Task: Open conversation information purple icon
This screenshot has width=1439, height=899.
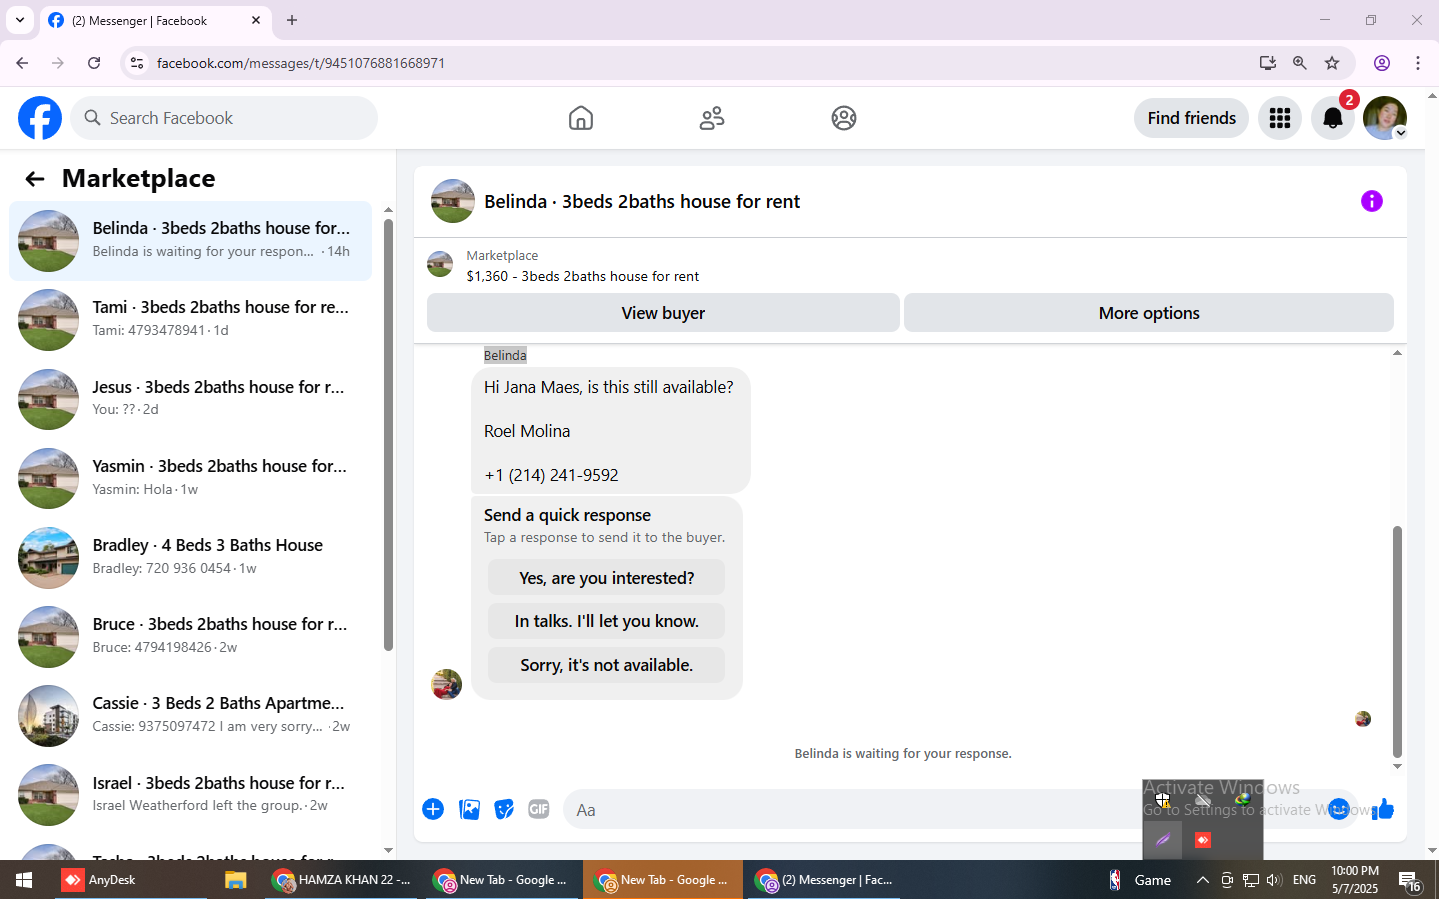Action: tap(1372, 201)
